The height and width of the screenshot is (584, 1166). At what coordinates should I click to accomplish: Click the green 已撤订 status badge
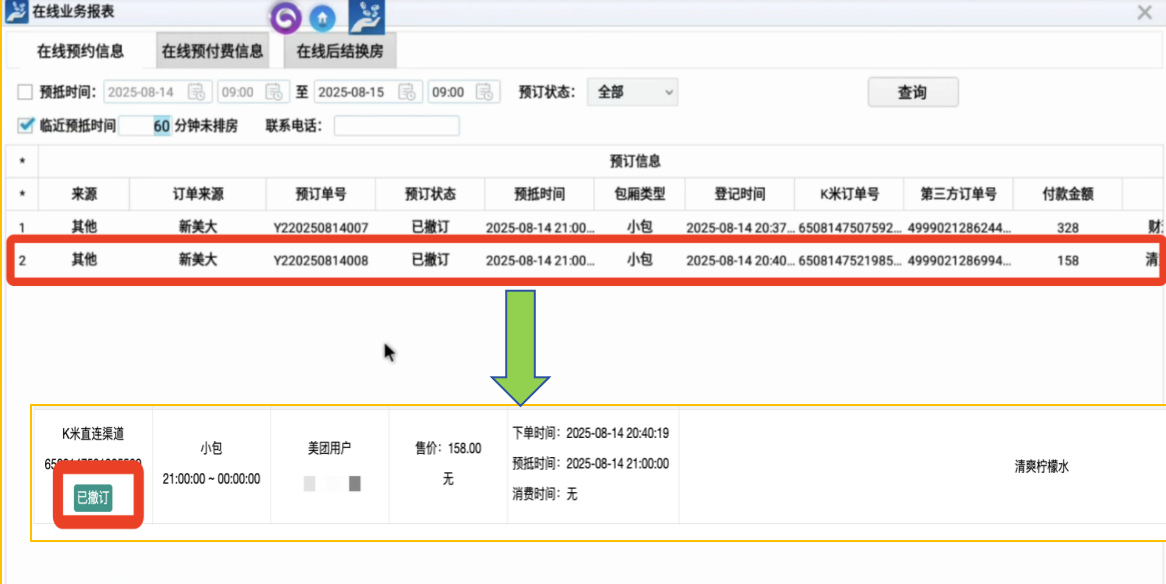(x=92, y=497)
